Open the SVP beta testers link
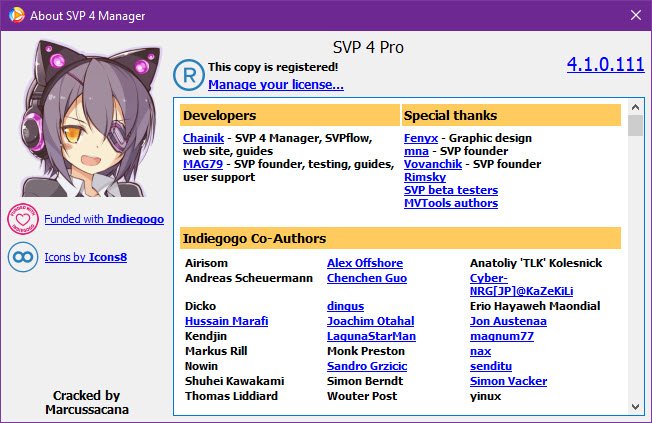The image size is (652, 423). point(451,190)
